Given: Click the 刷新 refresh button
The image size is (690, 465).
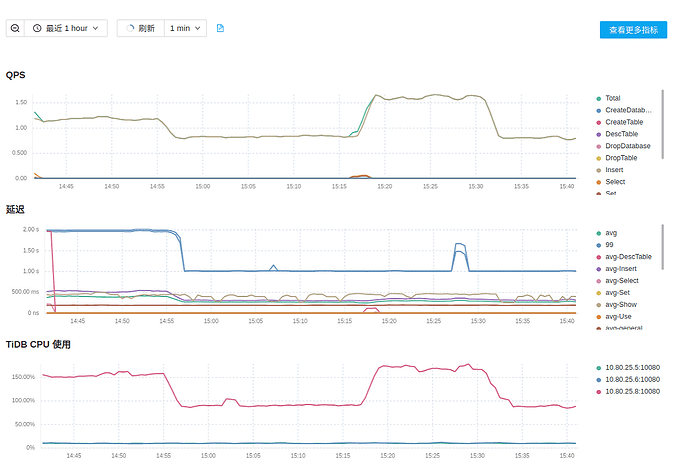Looking at the screenshot, I should [141, 28].
